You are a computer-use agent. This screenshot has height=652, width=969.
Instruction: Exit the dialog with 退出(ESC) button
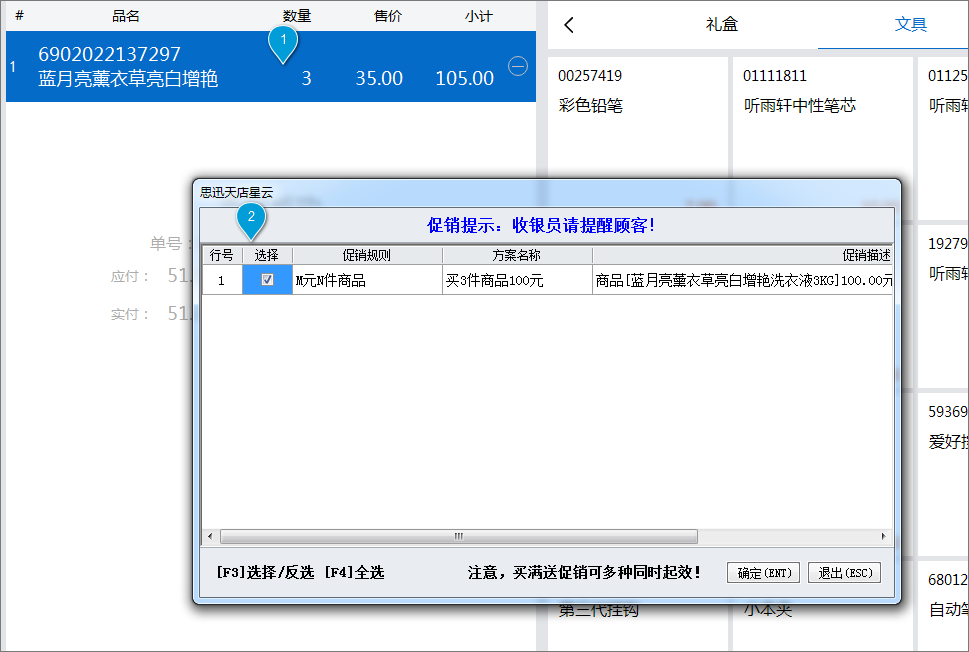845,573
